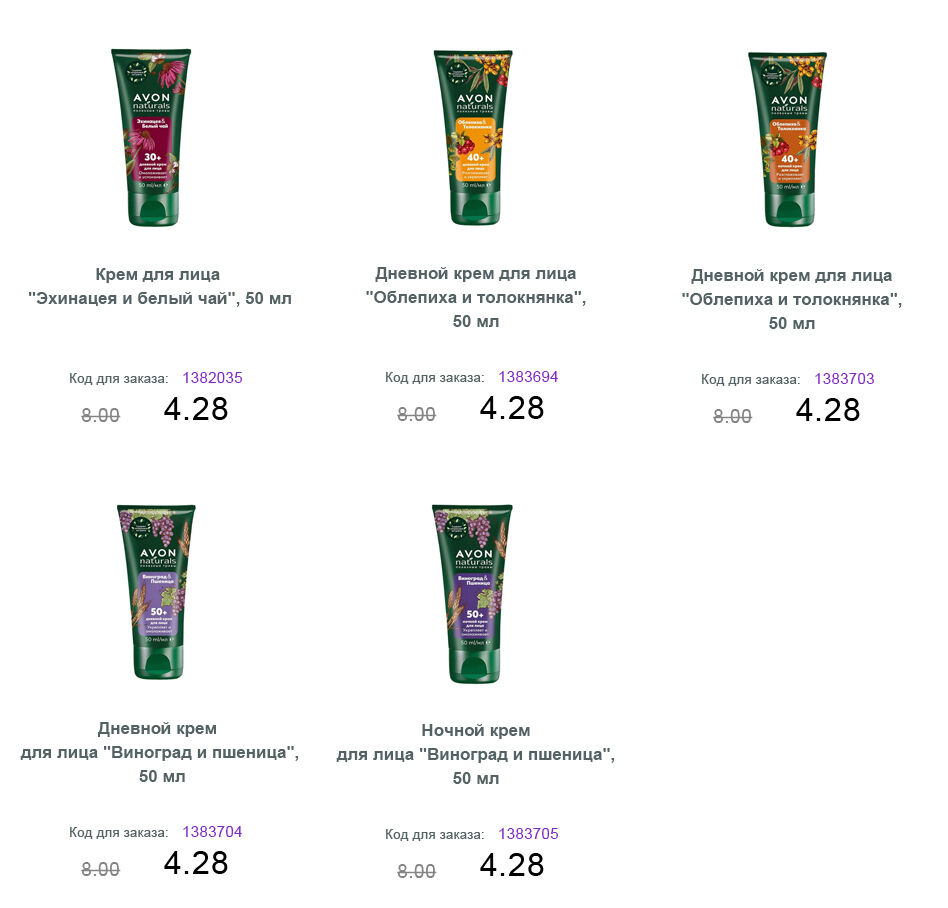Open the dark purple 50+ night cream image
The image size is (948, 908).
tap(473, 594)
